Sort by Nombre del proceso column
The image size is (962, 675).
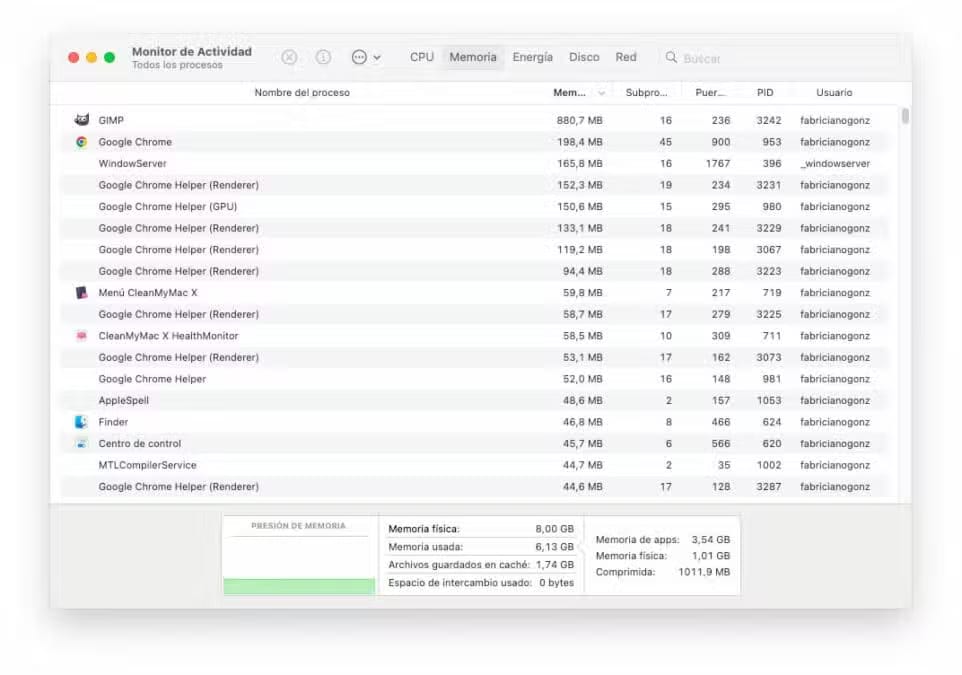tap(302, 93)
